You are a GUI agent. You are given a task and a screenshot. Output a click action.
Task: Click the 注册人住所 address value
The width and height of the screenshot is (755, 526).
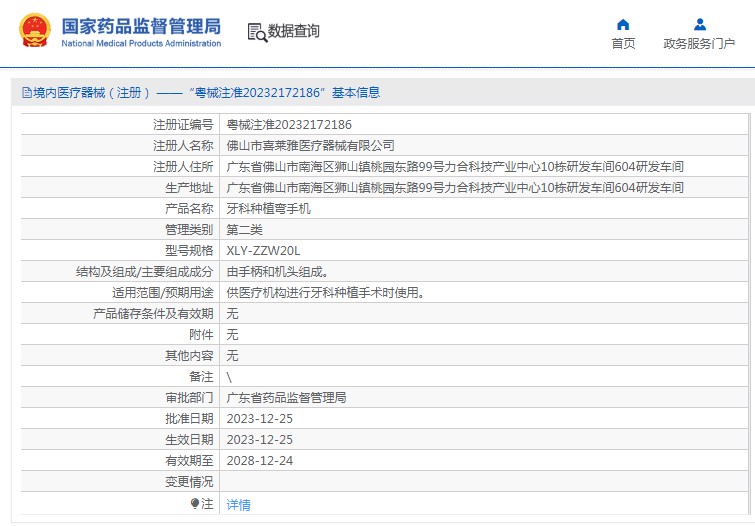[x=455, y=167]
